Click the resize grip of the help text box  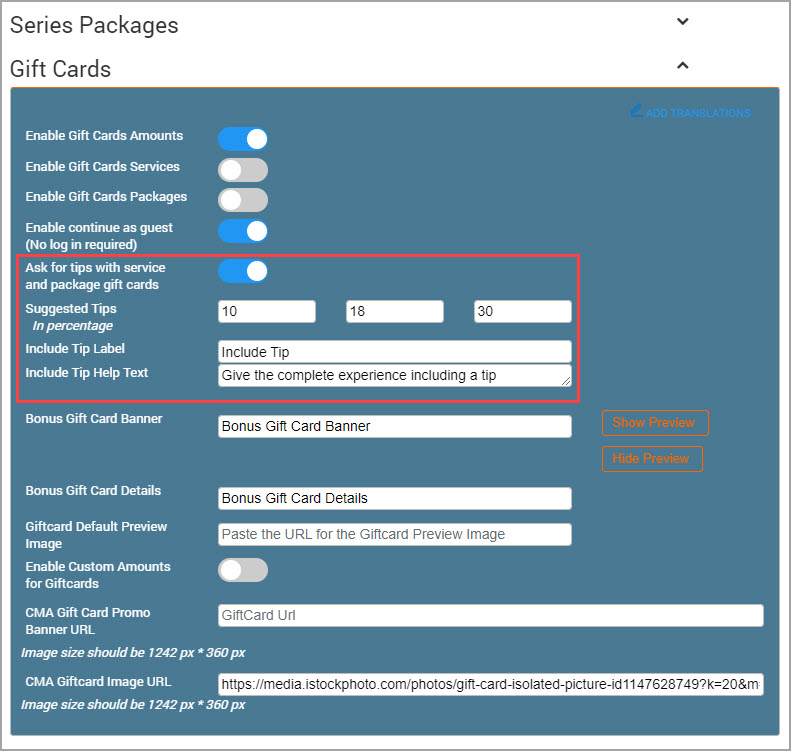(x=566, y=382)
